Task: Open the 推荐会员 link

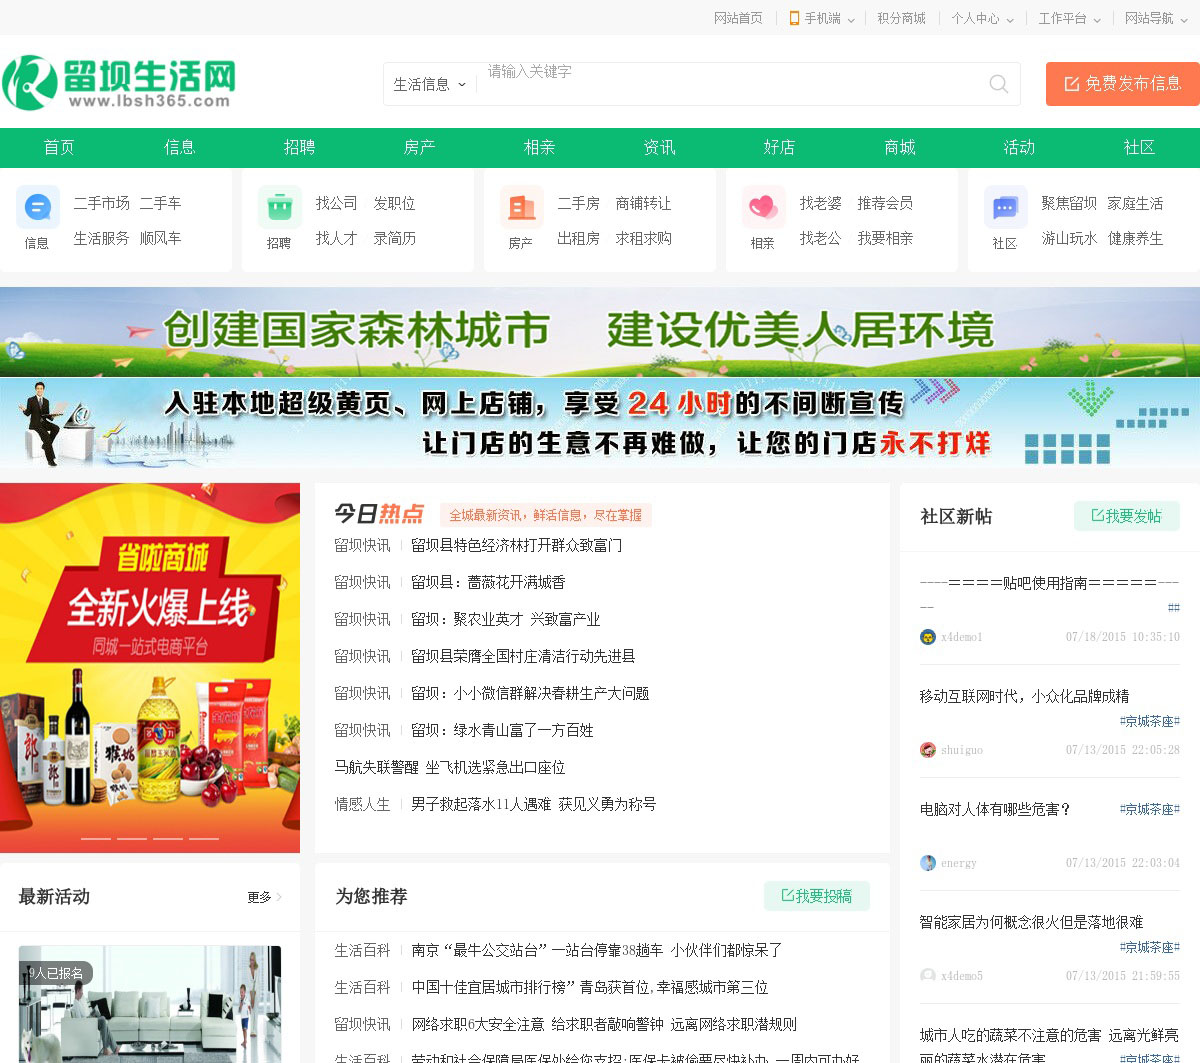Action: click(x=885, y=203)
